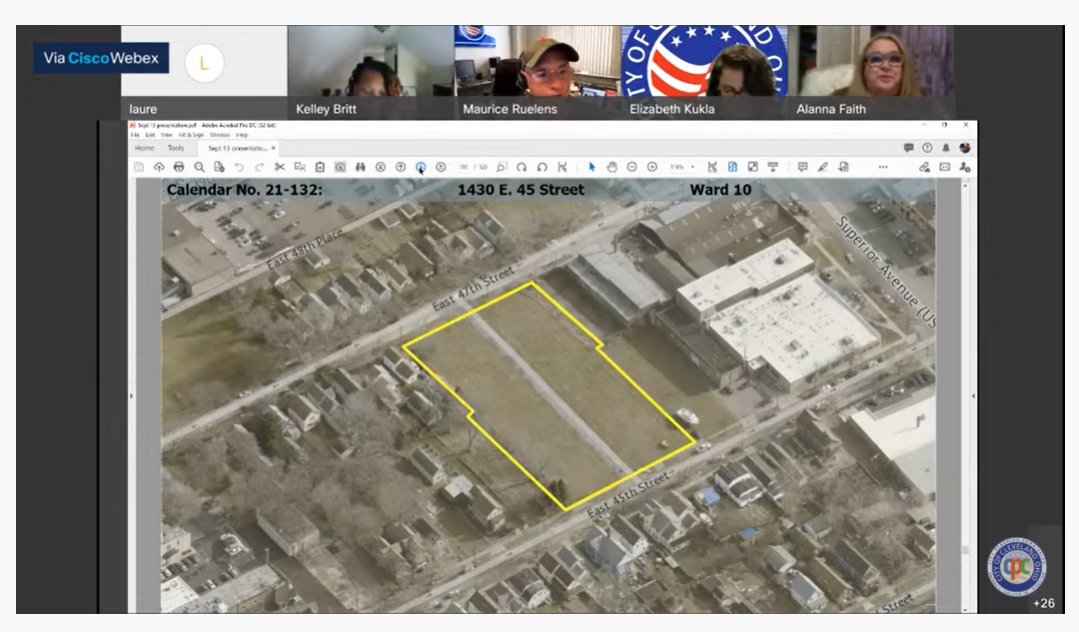Viewport: 1079px width, 632px height.
Task: Click the magnifier search icon near Print
Action: tap(200, 167)
